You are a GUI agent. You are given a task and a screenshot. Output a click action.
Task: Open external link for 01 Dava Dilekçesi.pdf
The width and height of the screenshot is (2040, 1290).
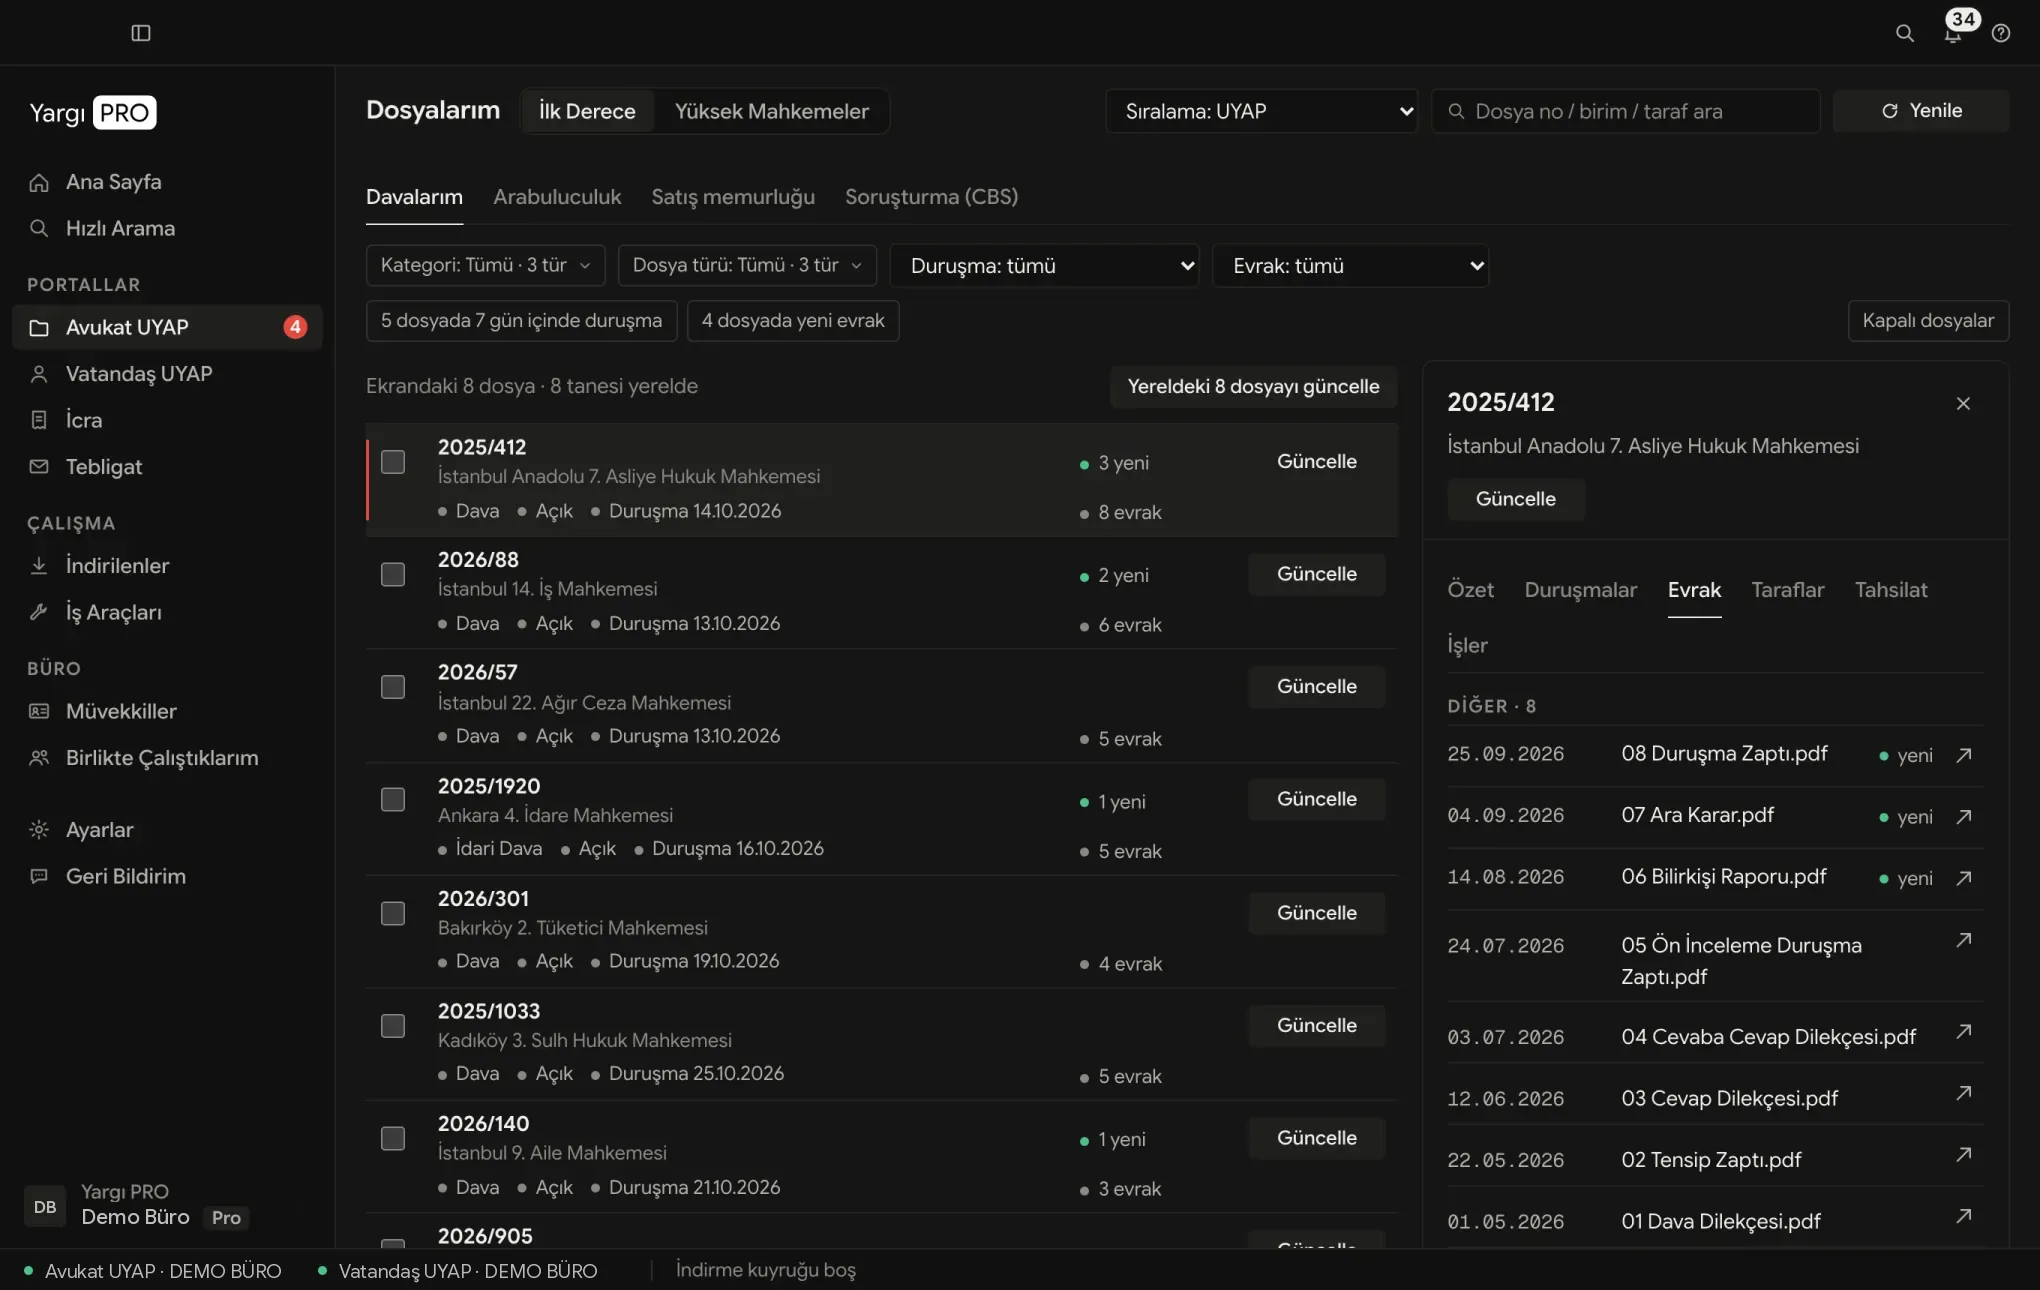tap(1964, 1216)
